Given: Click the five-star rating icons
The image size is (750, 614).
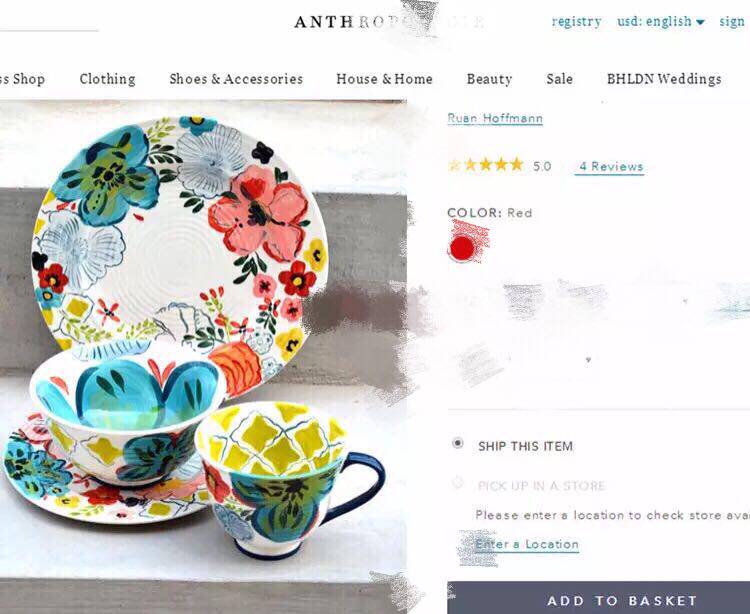Looking at the screenshot, I should point(485,165).
